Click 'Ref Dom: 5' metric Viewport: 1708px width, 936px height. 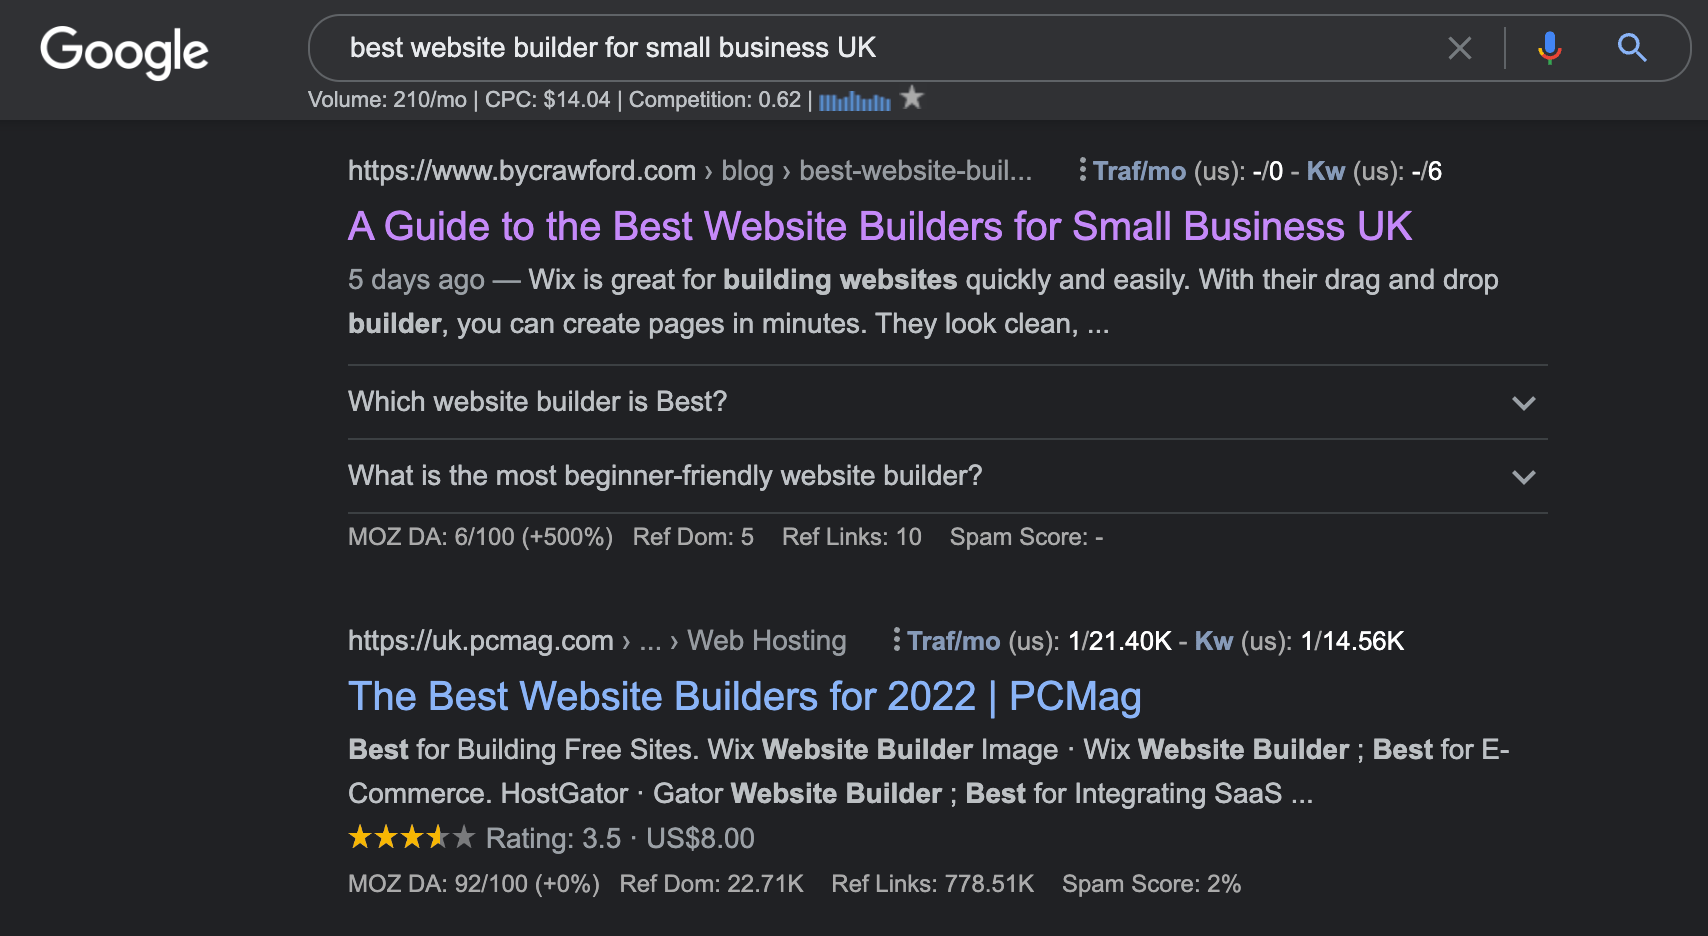pos(693,537)
